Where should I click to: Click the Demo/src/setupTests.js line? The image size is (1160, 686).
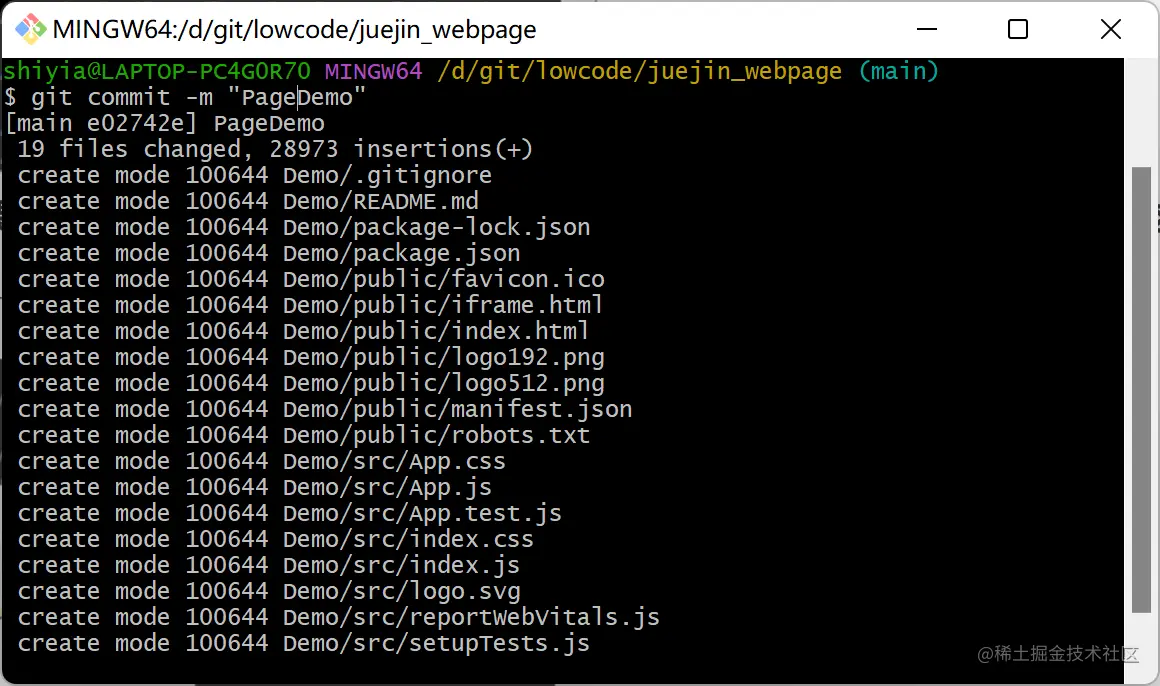tap(304, 643)
